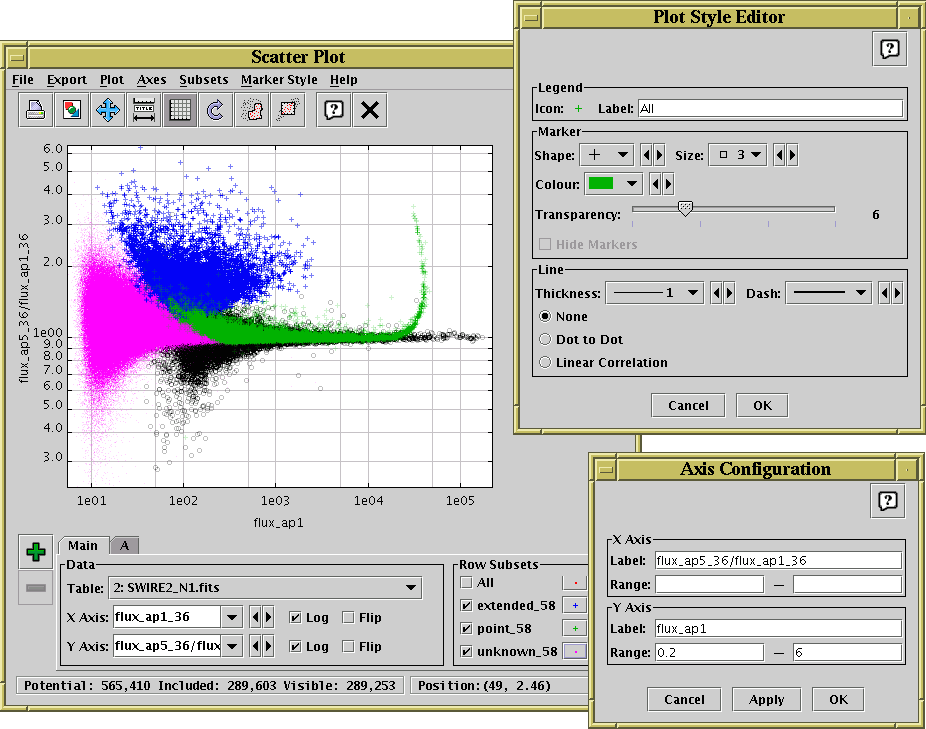The width and height of the screenshot is (926, 729).
Task: Open the marker Shape dropdown
Action: tap(607, 155)
